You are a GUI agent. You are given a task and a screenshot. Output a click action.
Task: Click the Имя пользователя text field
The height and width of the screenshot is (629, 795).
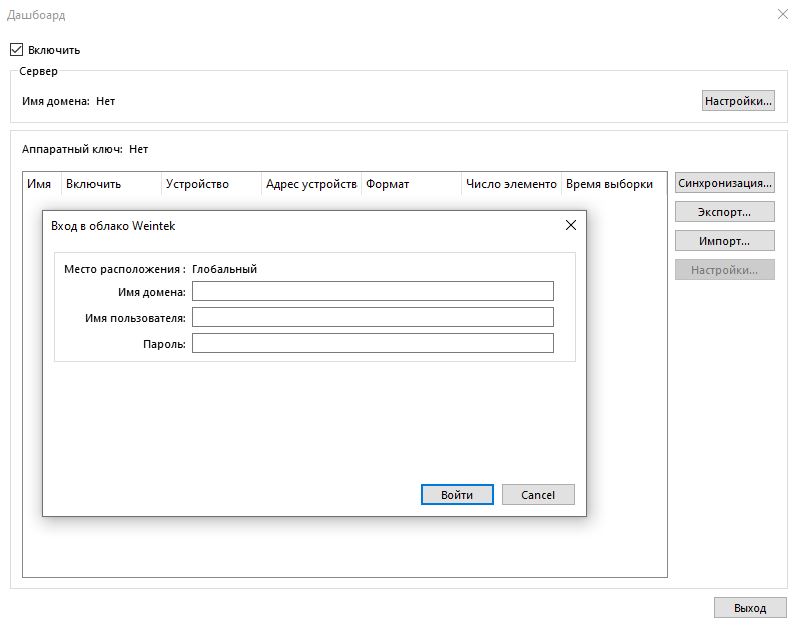pyautogui.click(x=372, y=317)
